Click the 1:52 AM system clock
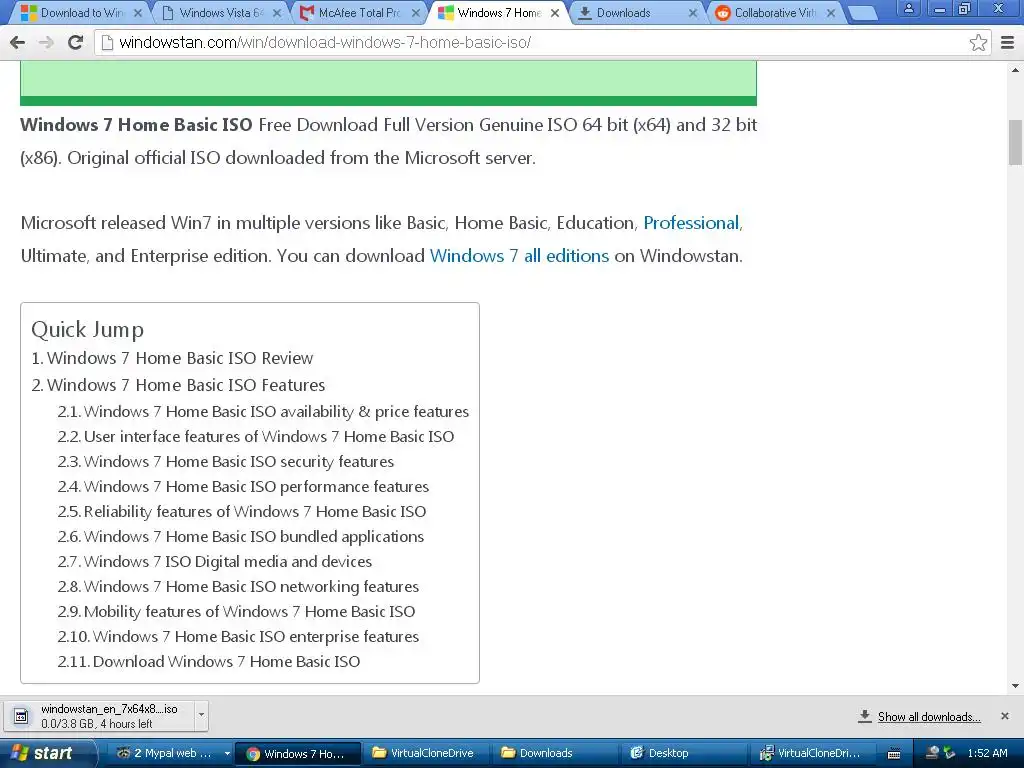This screenshot has width=1024, height=768. [x=987, y=754]
